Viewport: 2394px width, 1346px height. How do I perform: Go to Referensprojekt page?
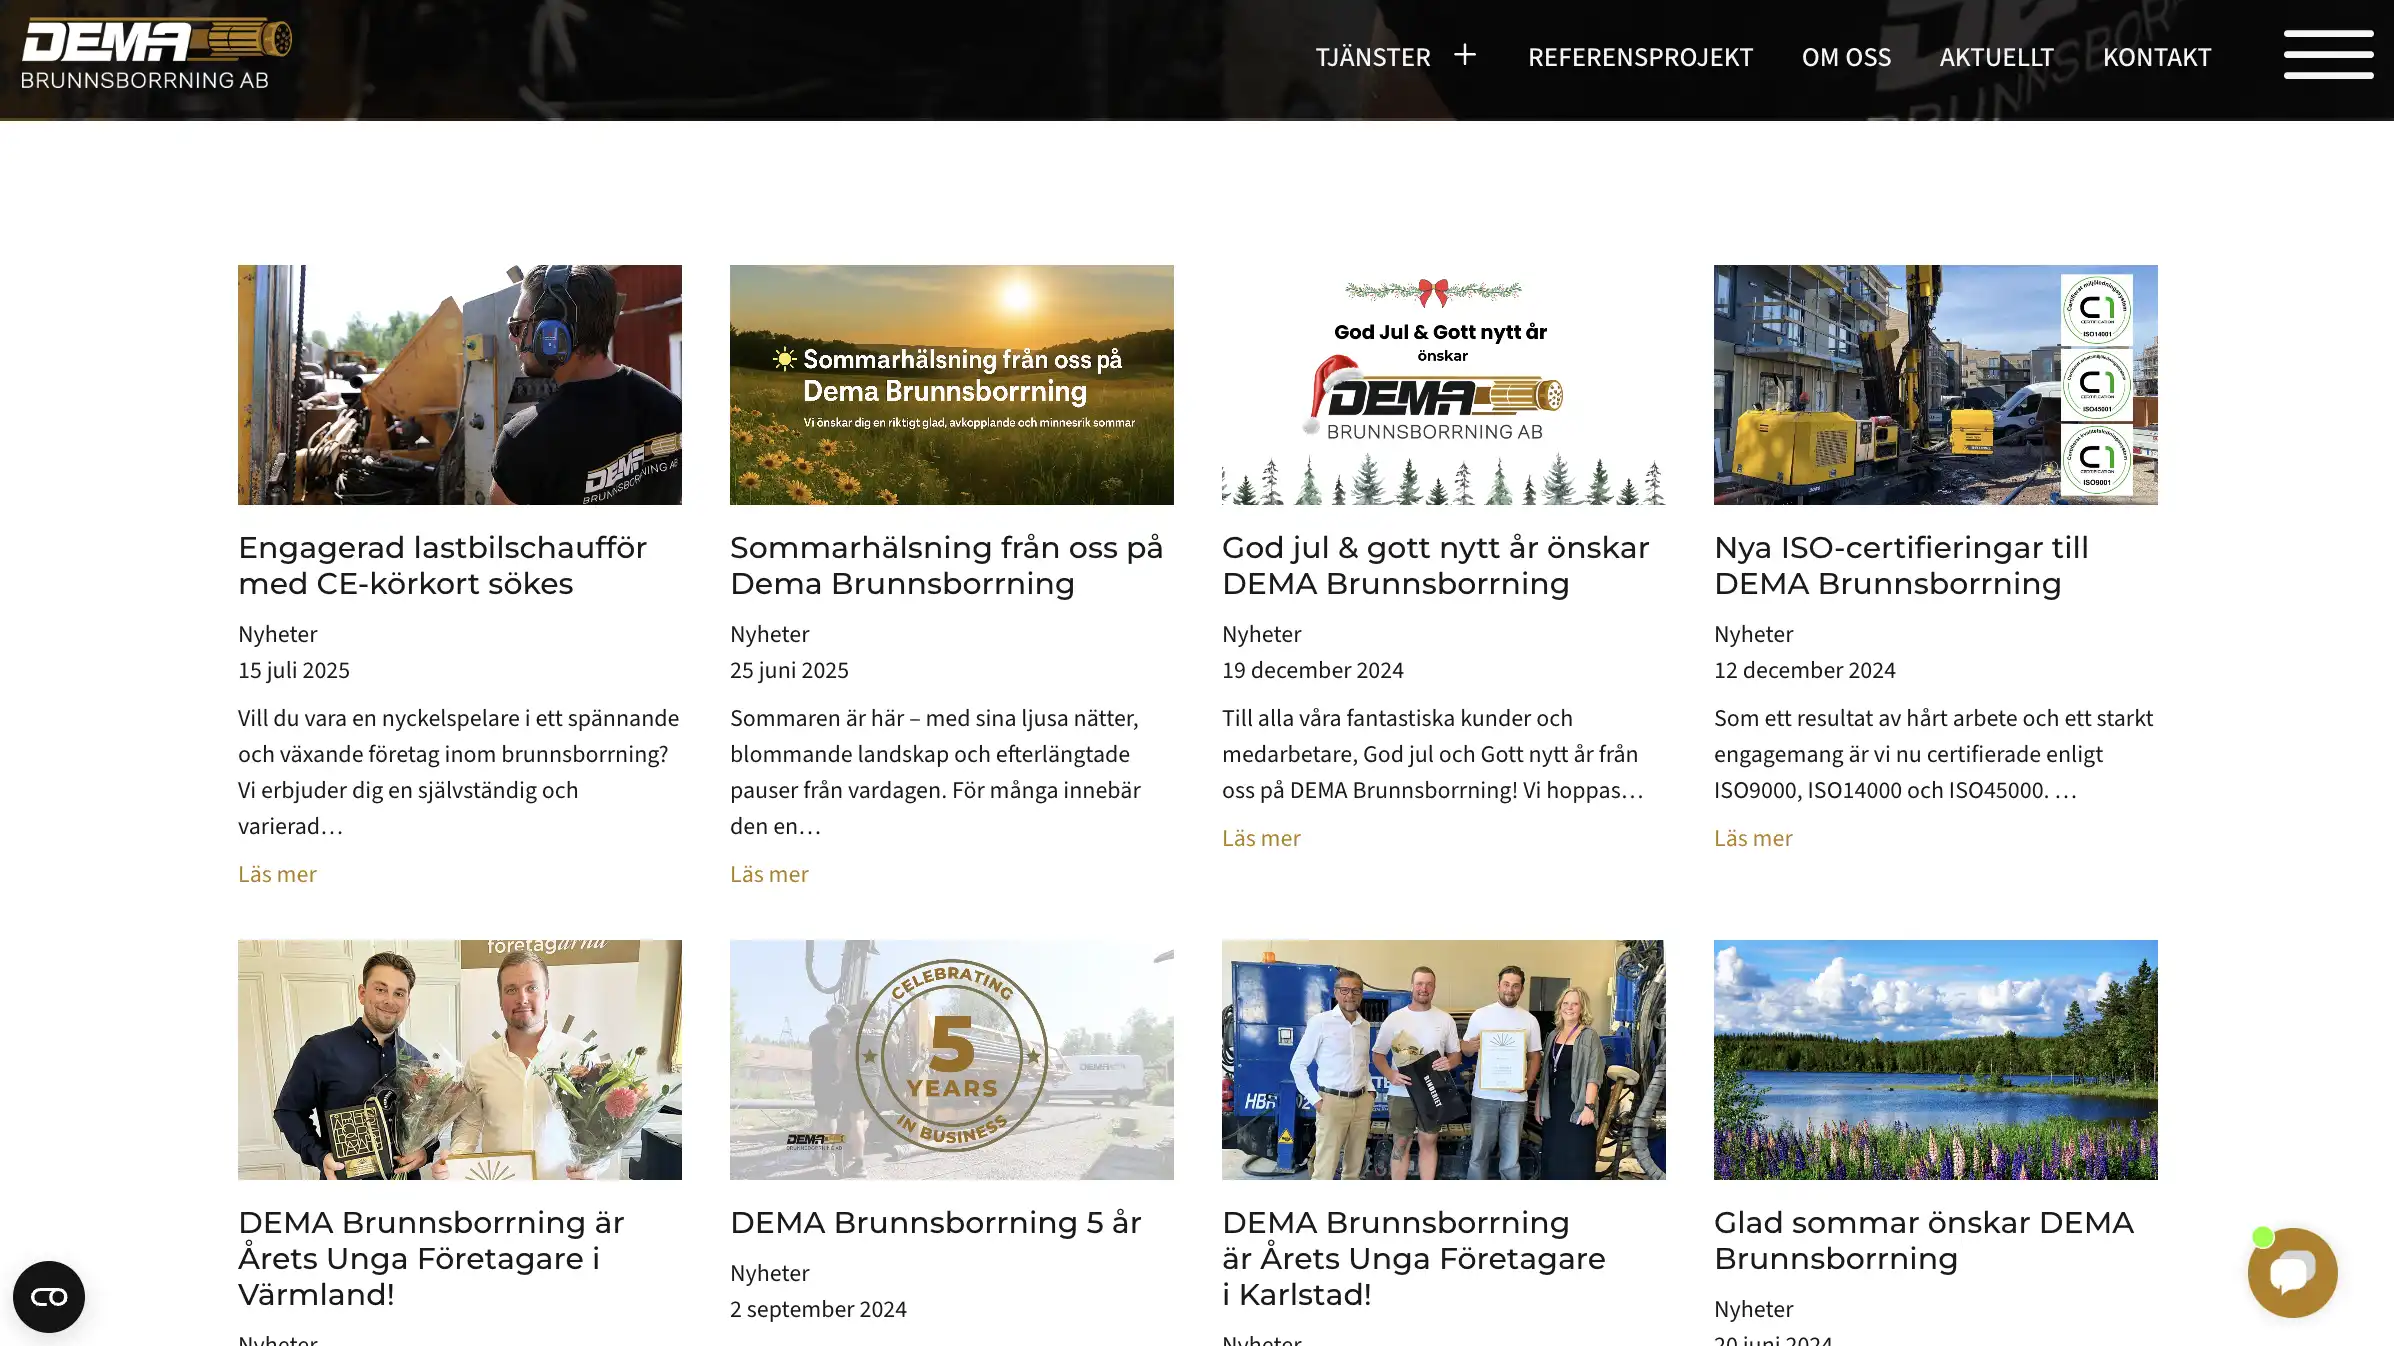click(x=1640, y=57)
